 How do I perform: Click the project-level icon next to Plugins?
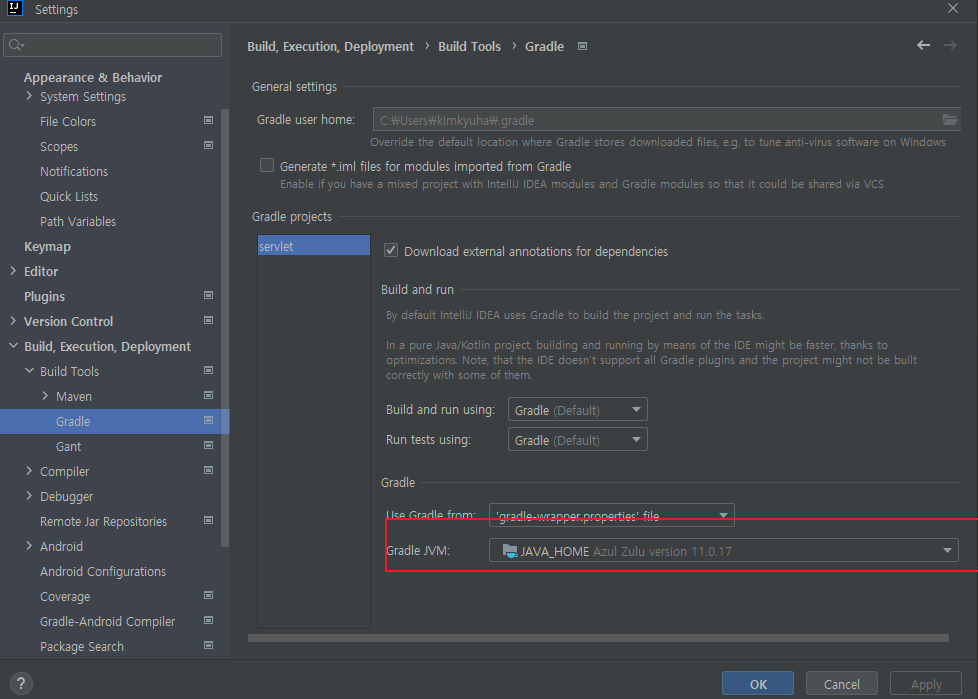pyautogui.click(x=208, y=295)
